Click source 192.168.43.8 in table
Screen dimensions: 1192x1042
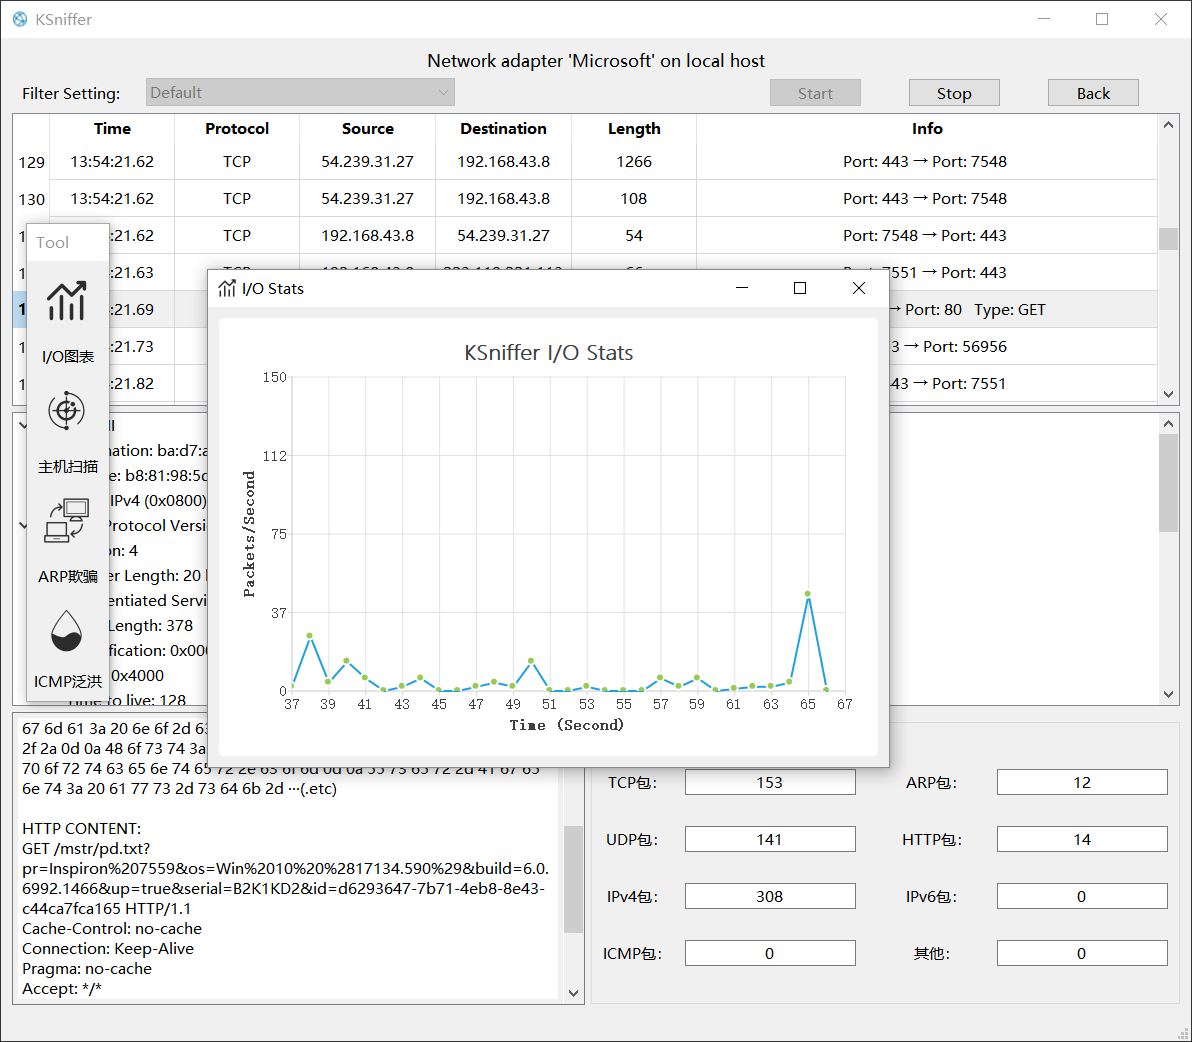368,236
